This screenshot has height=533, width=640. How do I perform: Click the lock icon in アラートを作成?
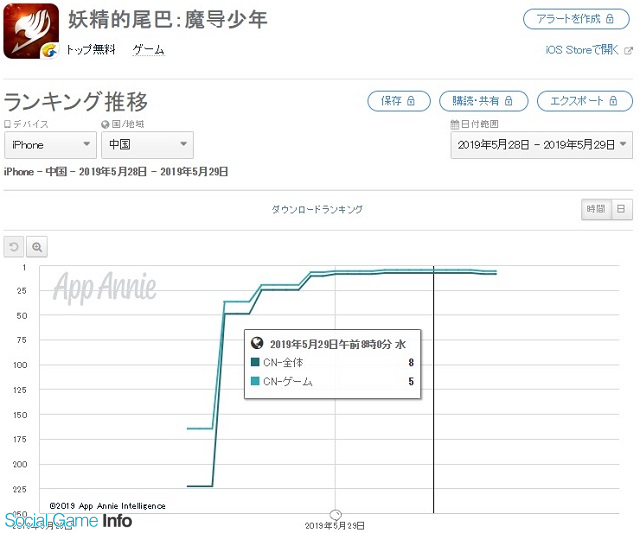(610, 19)
